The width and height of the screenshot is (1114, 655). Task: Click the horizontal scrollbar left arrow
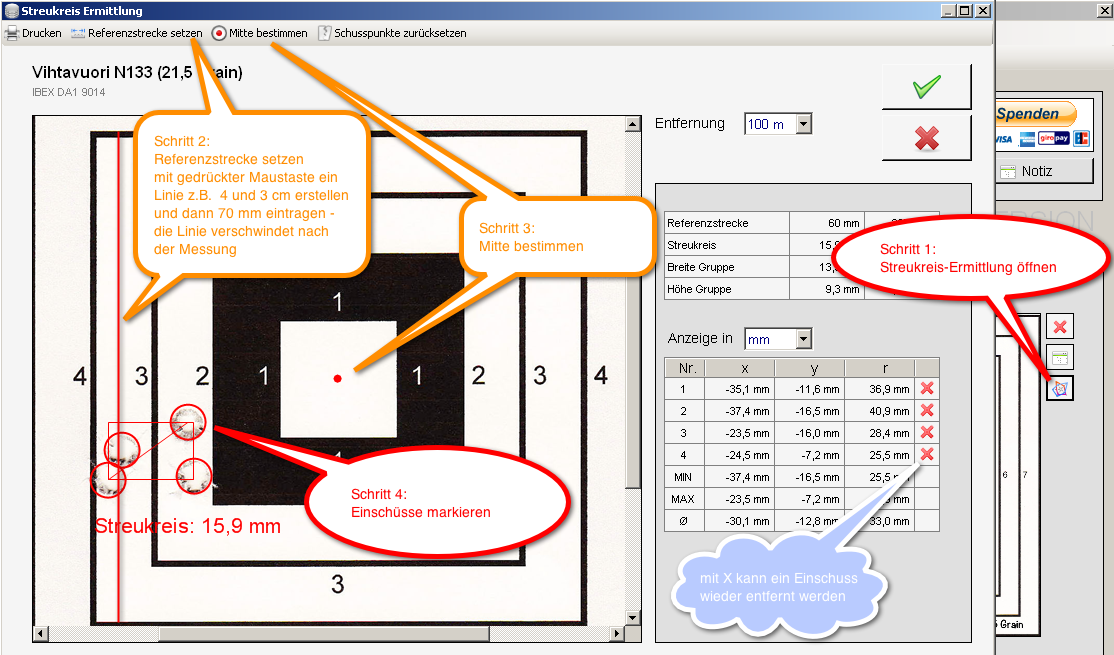pos(40,633)
